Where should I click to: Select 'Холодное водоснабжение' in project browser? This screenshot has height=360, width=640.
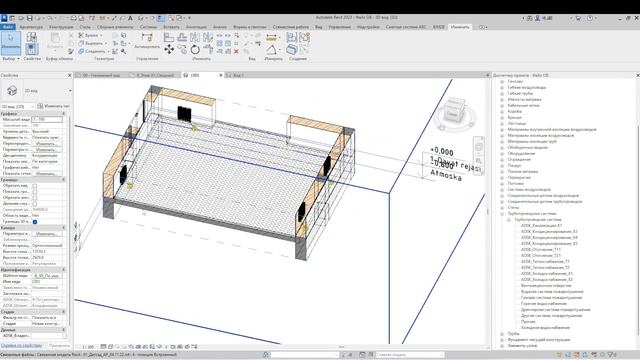coord(545,328)
